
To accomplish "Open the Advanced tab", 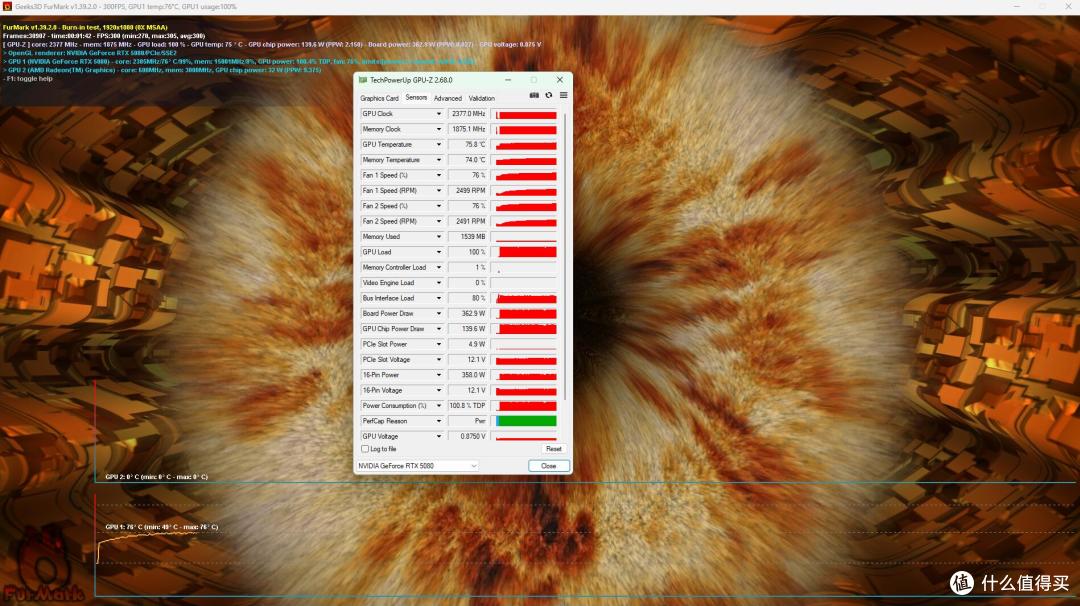I will click(x=448, y=98).
